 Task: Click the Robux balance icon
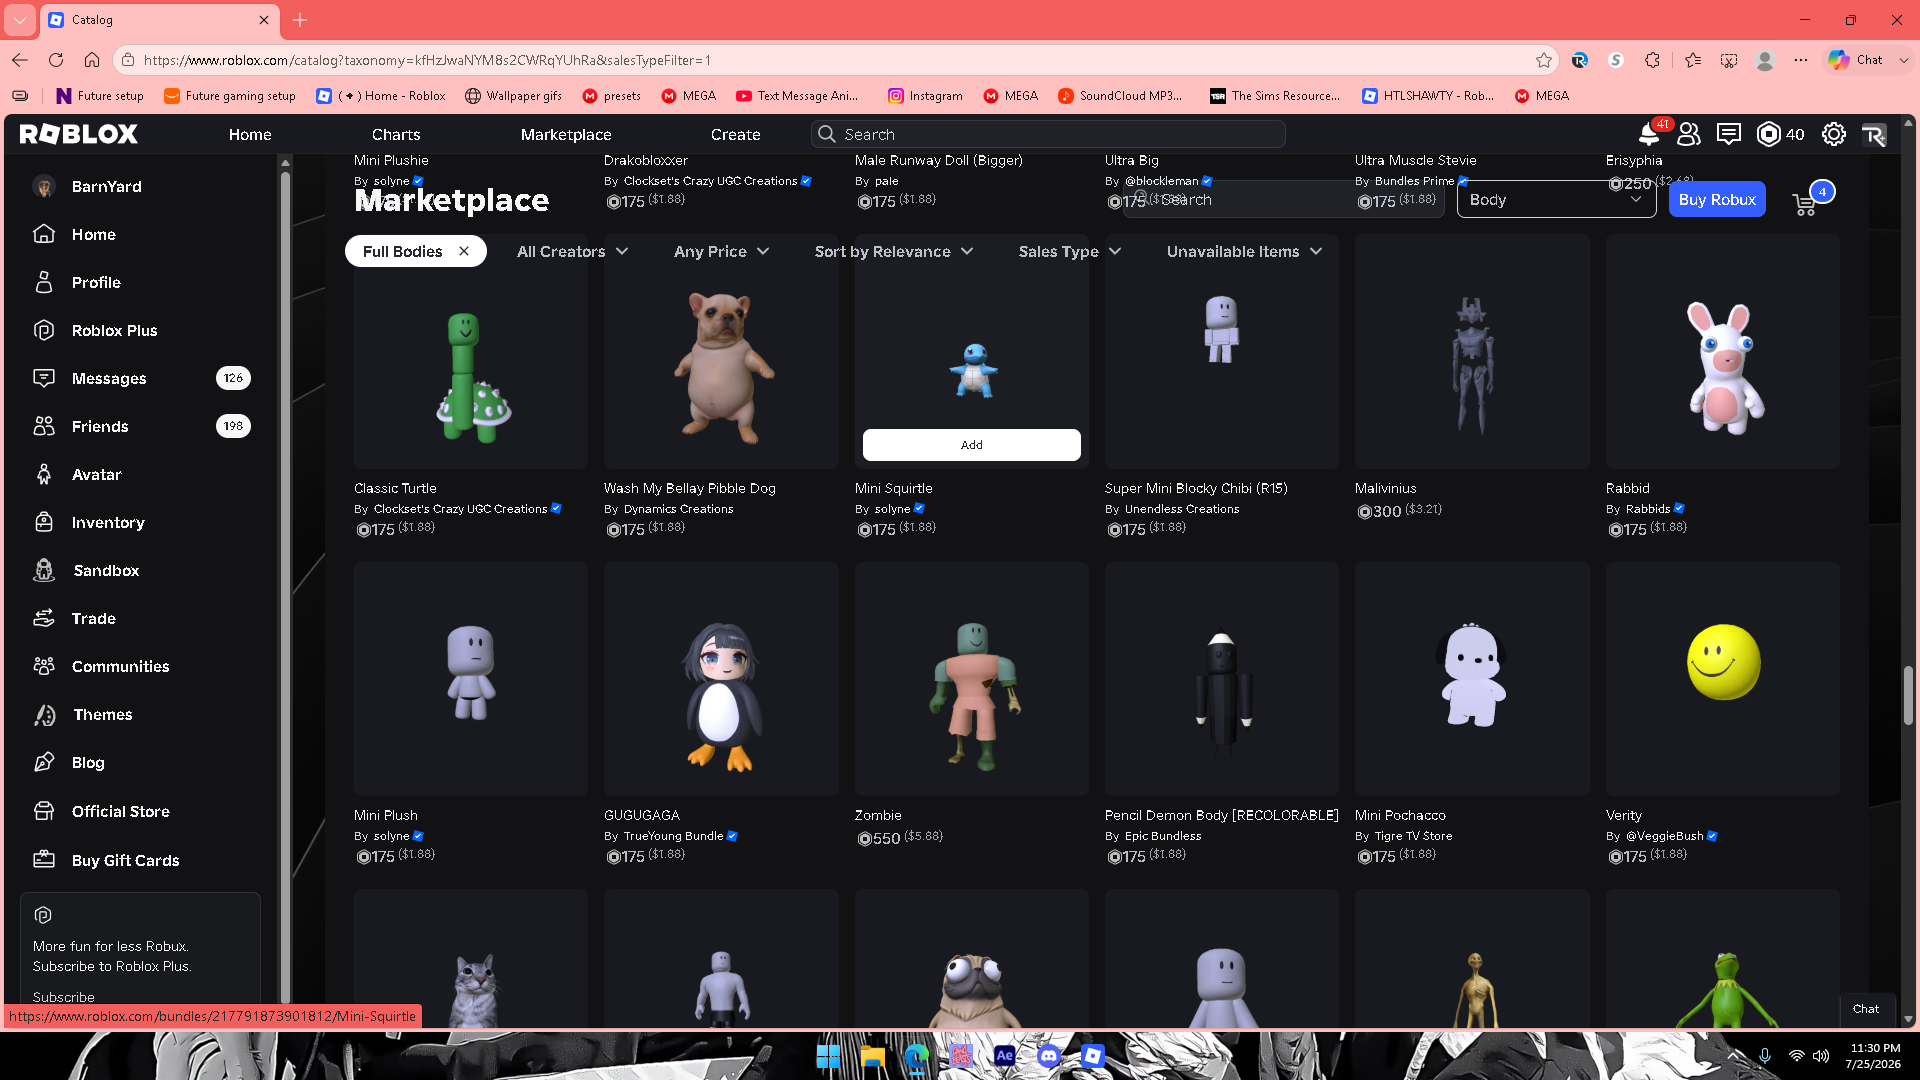click(1768, 134)
